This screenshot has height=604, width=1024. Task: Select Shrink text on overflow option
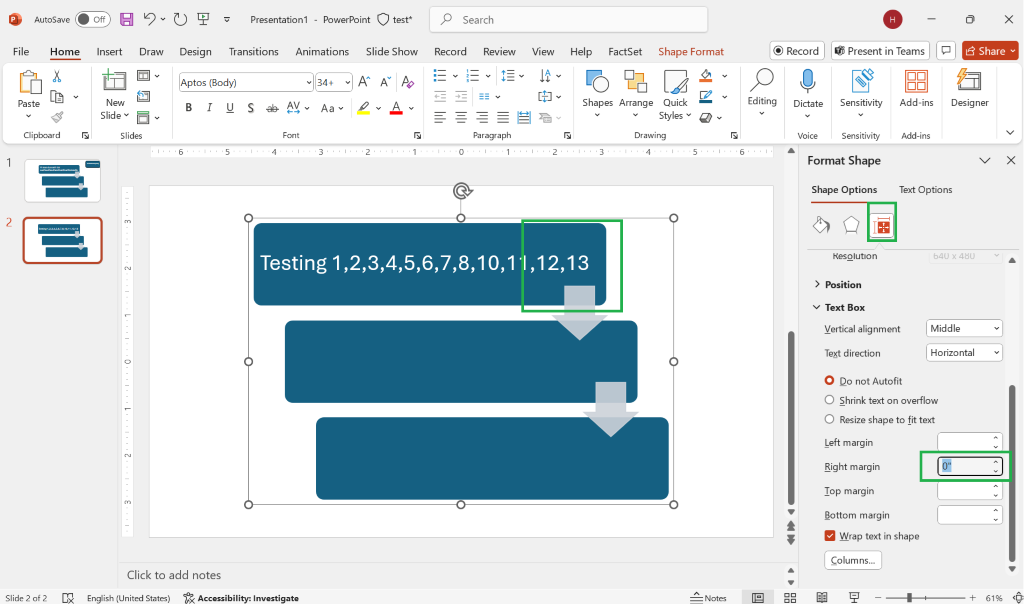[829, 400]
